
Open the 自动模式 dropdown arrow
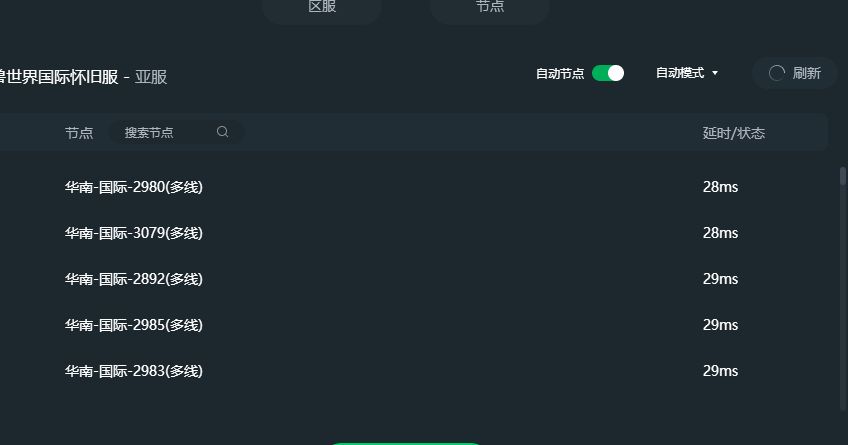715,73
